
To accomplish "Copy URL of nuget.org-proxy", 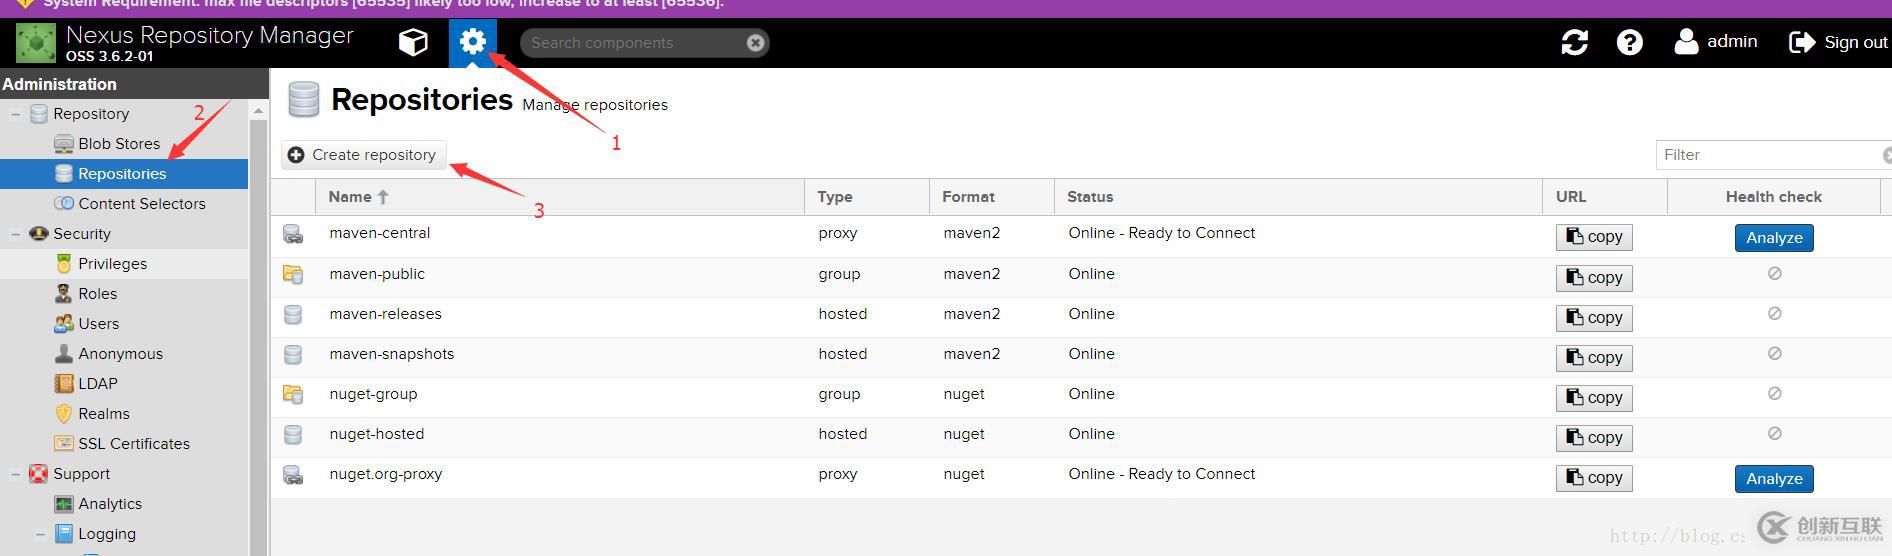I will (1594, 478).
